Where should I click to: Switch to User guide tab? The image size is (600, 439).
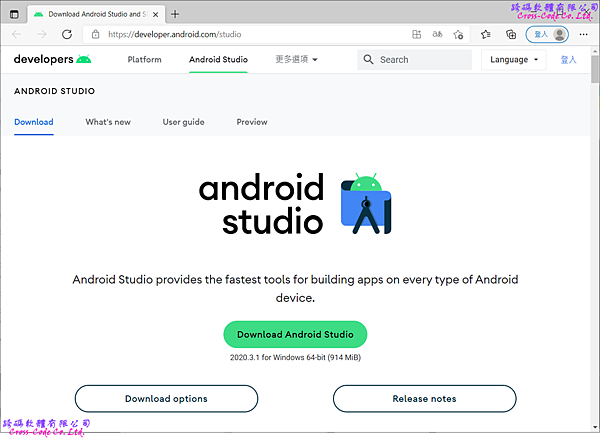click(x=183, y=122)
